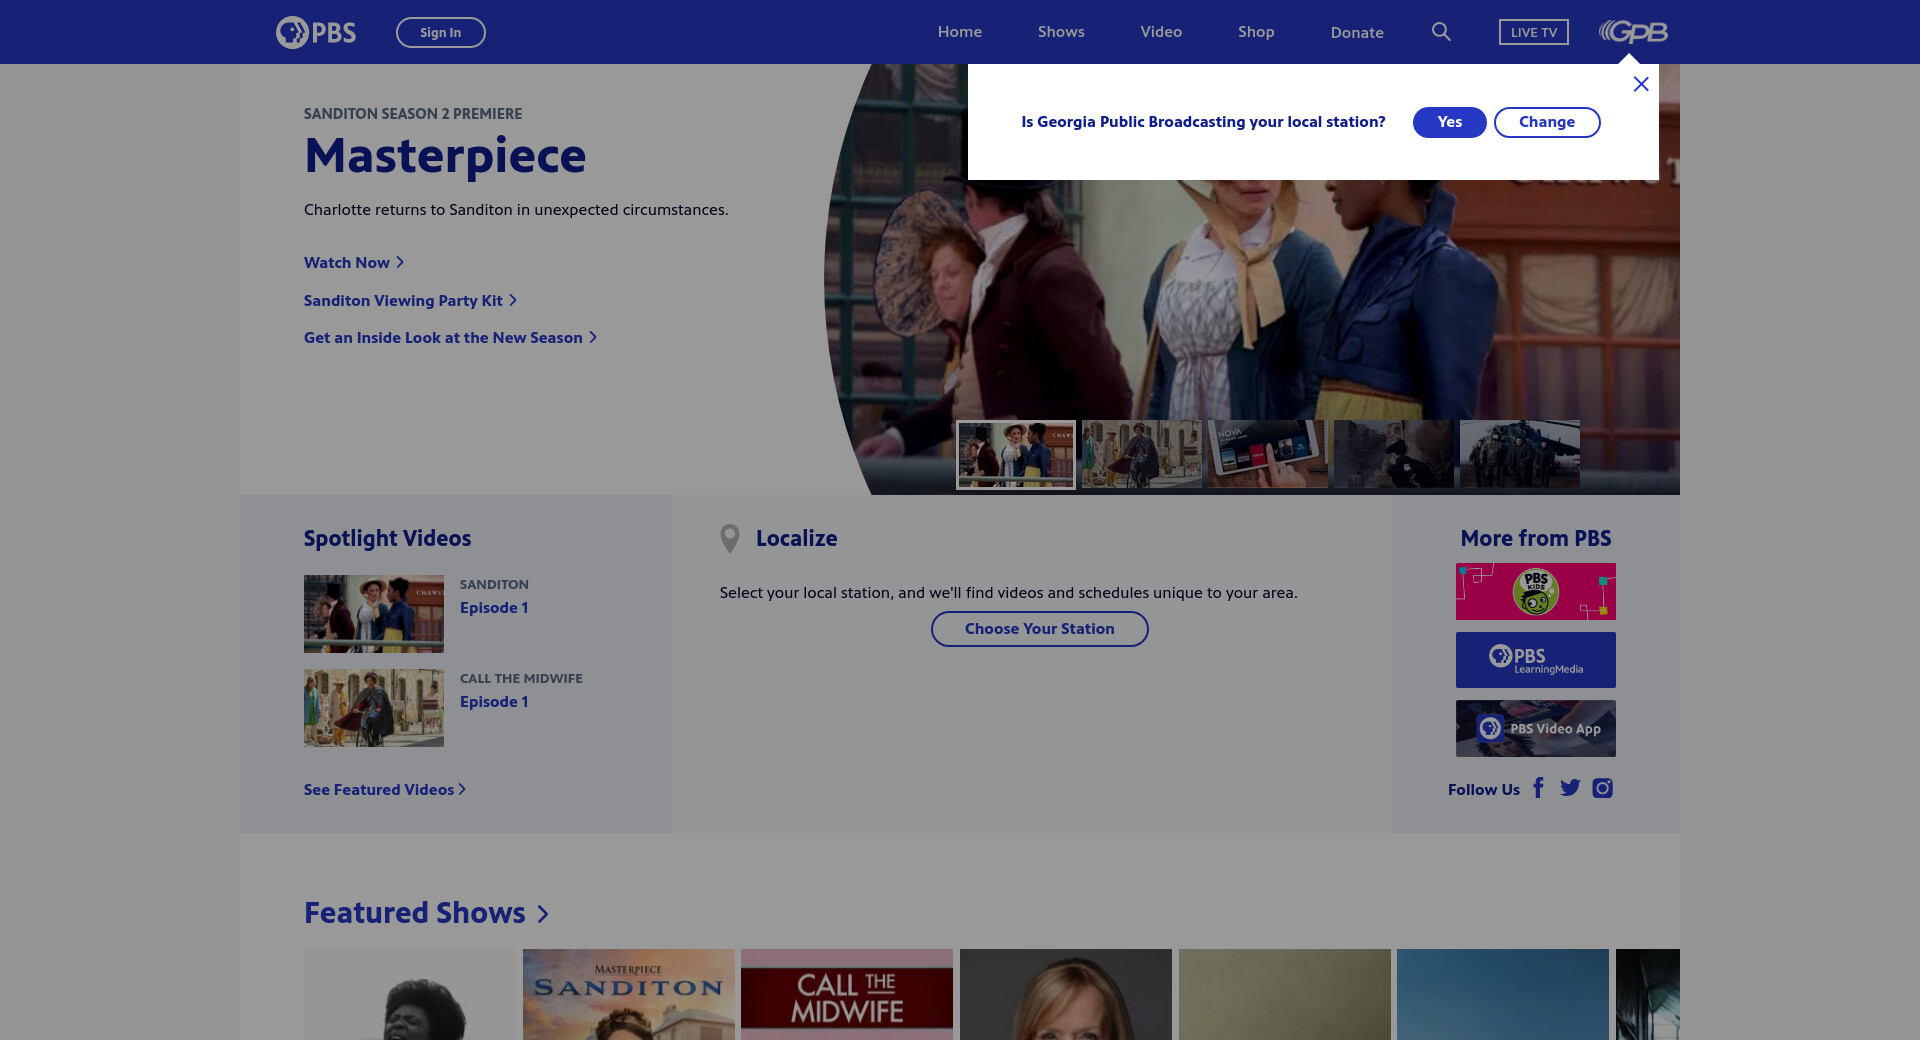Click the Watch Now link

[x=354, y=262]
